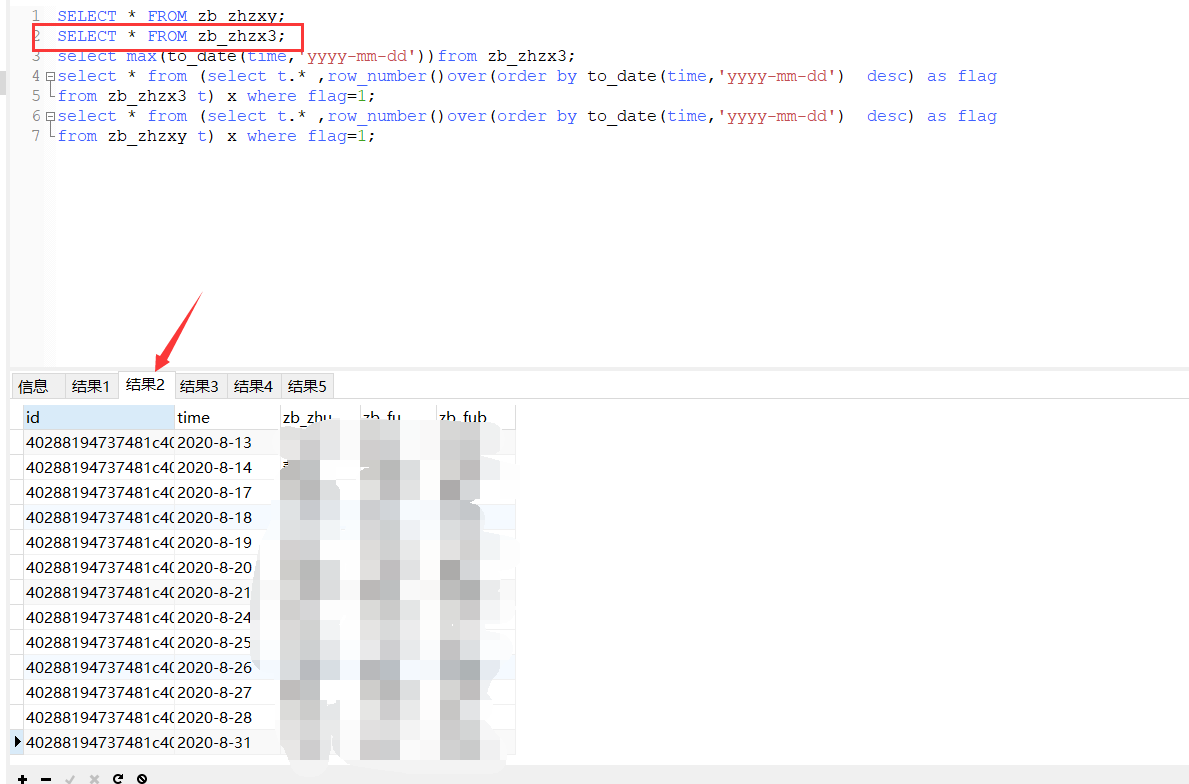The height and width of the screenshot is (784, 1189).
Task: Click the 2020-8-19 time value
Action: pyautogui.click(x=215, y=543)
